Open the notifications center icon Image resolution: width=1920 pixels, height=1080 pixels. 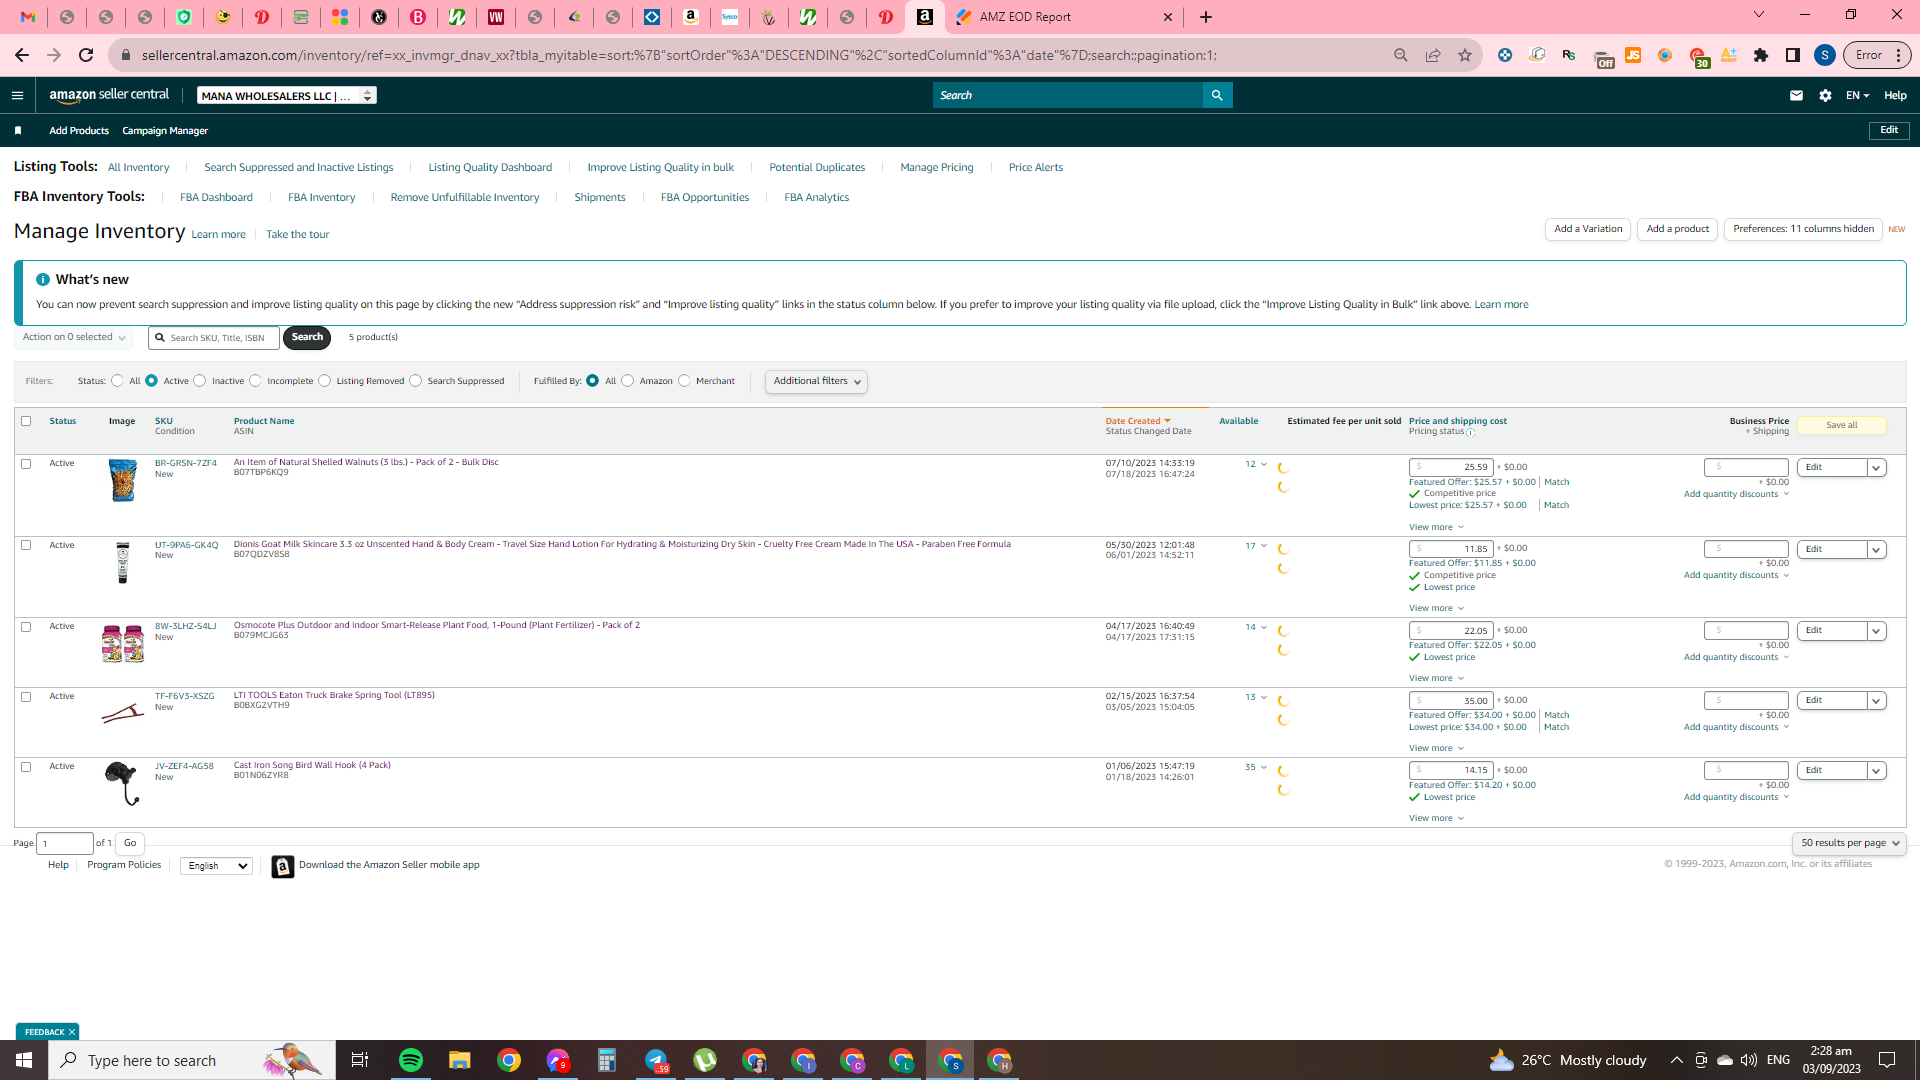(x=1887, y=1060)
